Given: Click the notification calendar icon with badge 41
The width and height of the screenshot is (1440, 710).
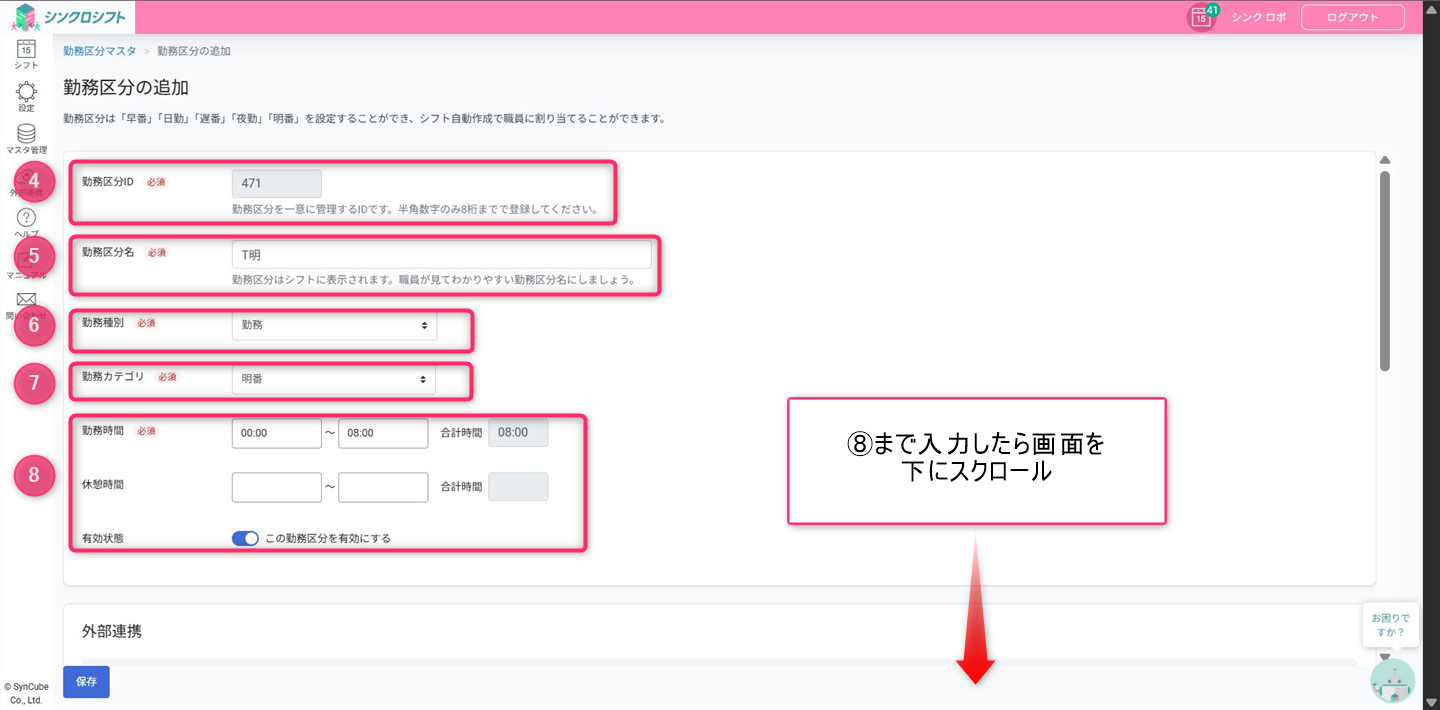Looking at the screenshot, I should pos(1201,17).
